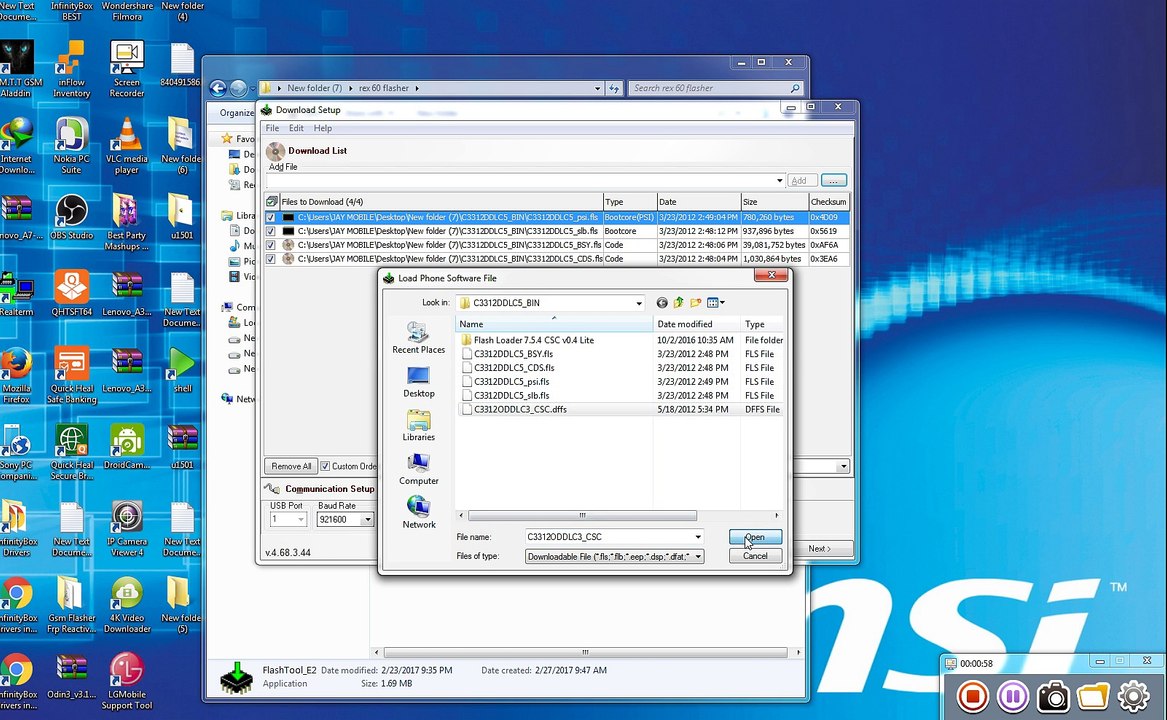The width and height of the screenshot is (1167, 720).
Task: Click Checksum column header in download list
Action: click(828, 202)
